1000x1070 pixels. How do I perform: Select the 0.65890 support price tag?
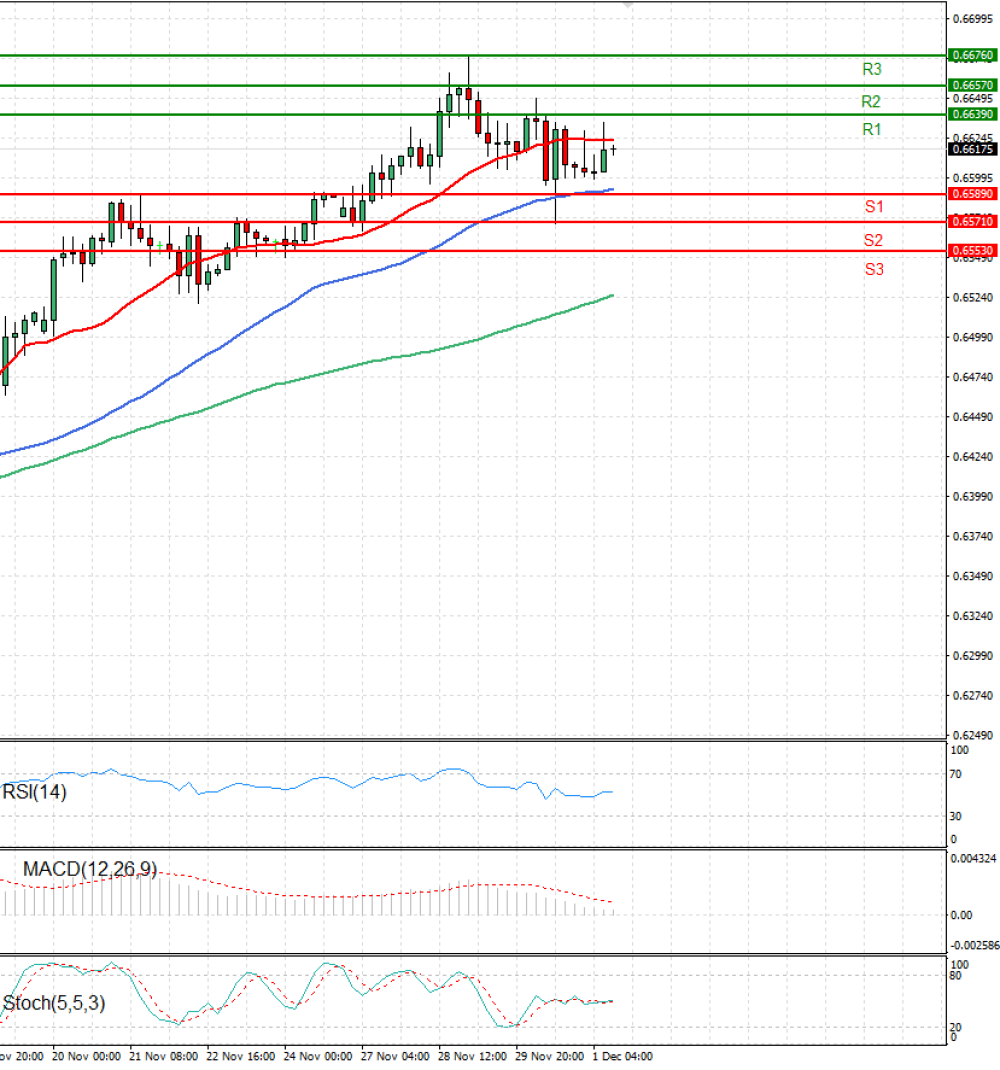(x=973, y=194)
